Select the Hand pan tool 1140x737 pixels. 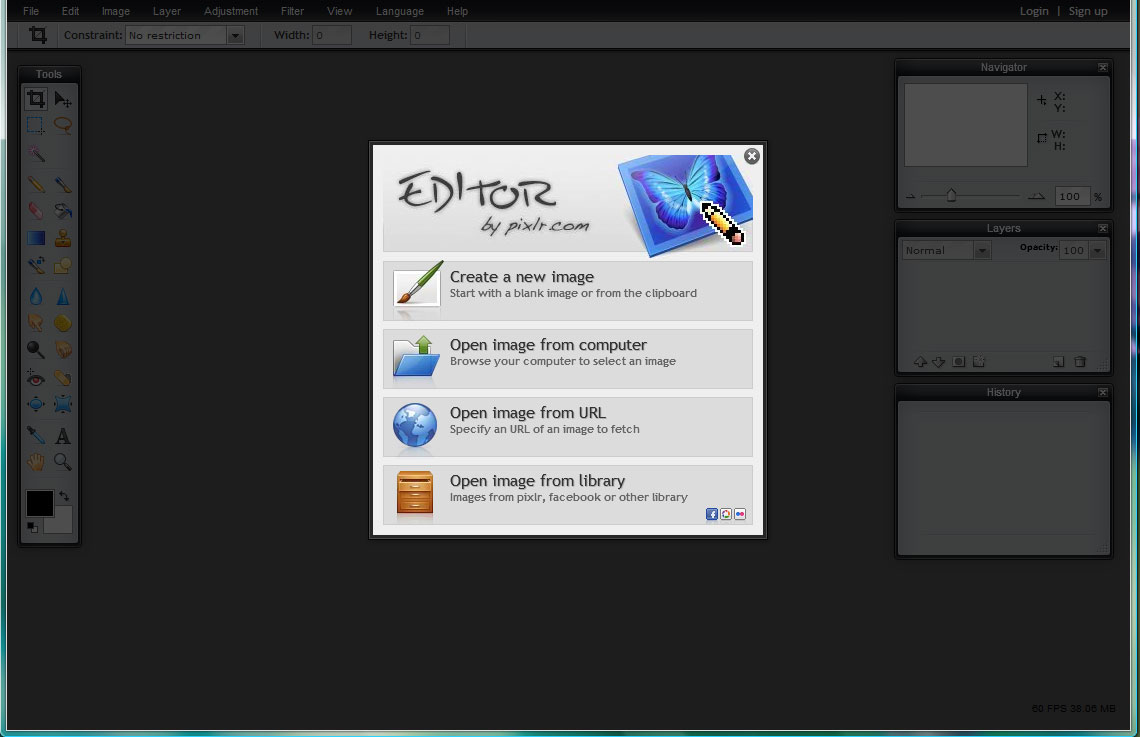point(36,462)
